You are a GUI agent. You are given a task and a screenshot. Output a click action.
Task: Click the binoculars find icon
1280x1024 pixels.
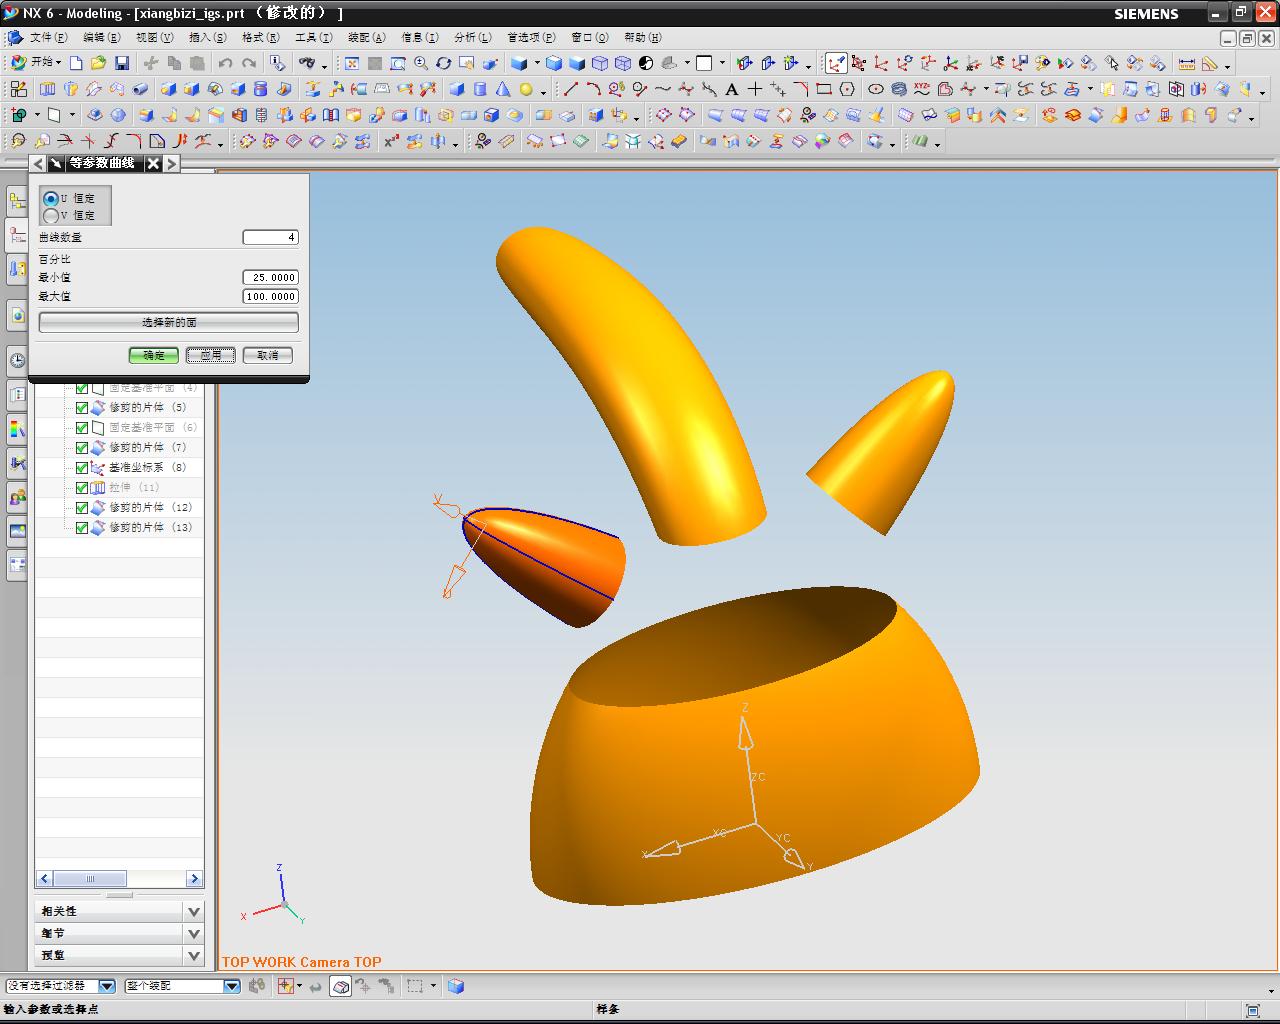tap(307, 63)
